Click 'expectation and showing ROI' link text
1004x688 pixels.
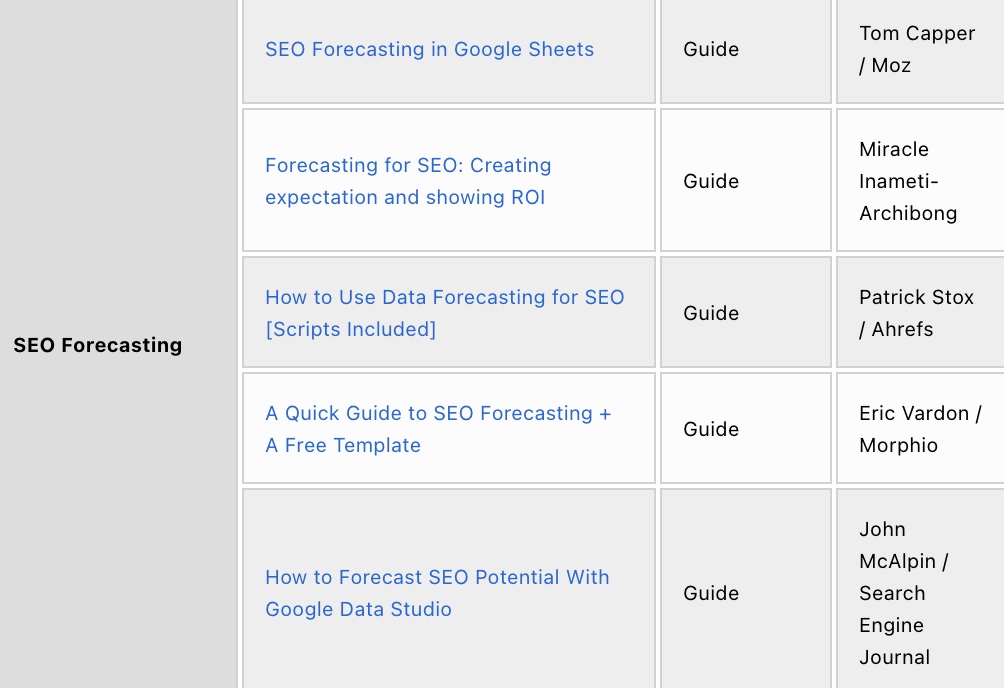pos(405,197)
